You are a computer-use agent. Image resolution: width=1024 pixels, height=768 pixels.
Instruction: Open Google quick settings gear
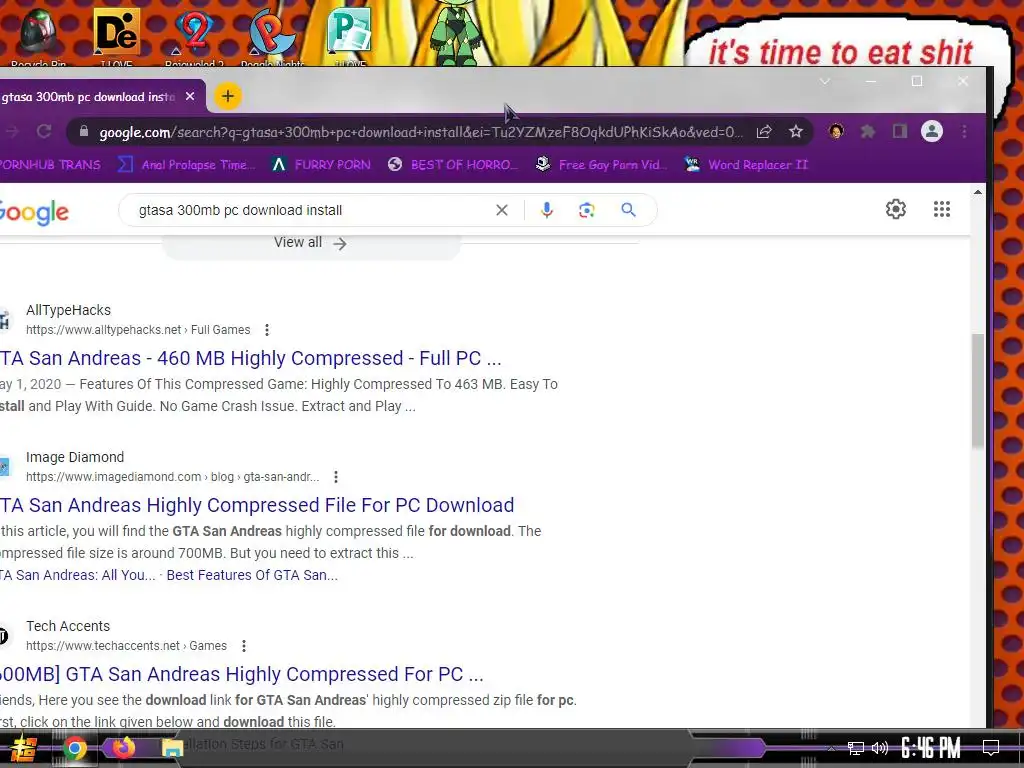click(x=896, y=209)
